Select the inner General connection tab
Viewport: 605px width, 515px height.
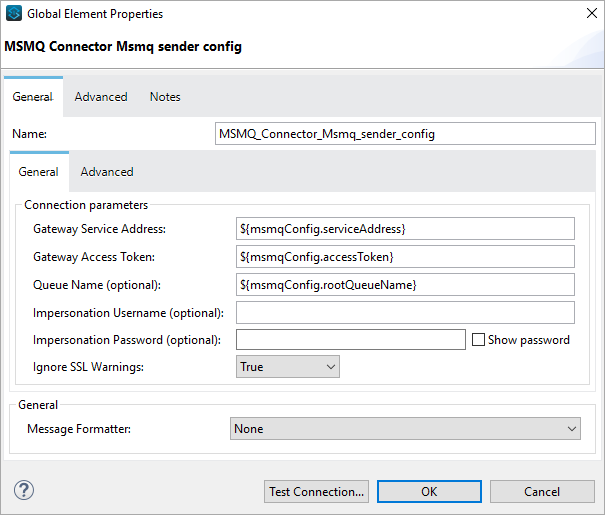(x=39, y=172)
